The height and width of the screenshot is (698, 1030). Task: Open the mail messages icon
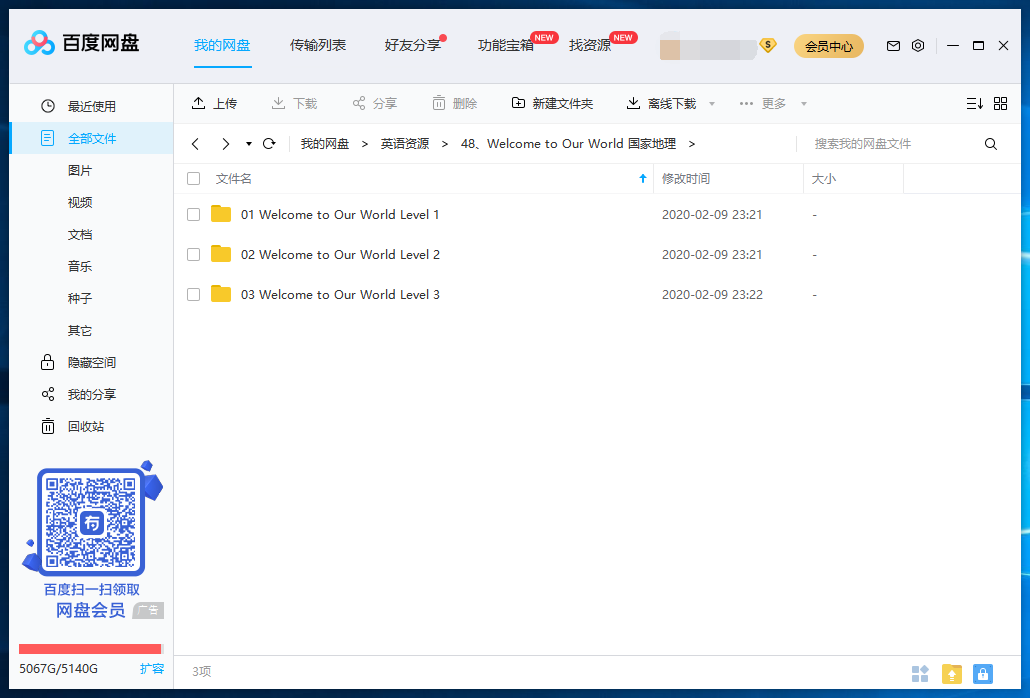(x=893, y=46)
